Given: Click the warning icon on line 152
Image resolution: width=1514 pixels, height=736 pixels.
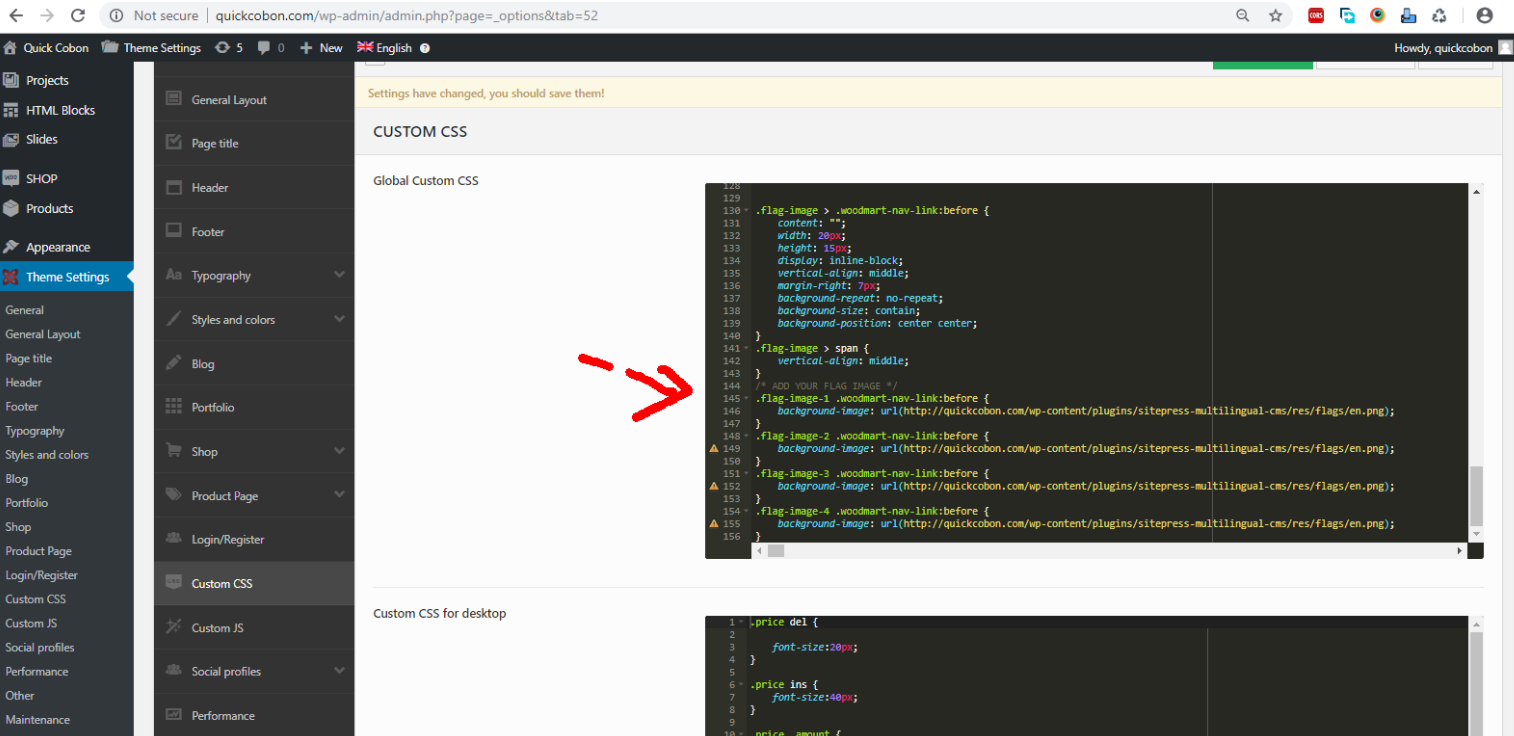Looking at the screenshot, I should coord(713,486).
